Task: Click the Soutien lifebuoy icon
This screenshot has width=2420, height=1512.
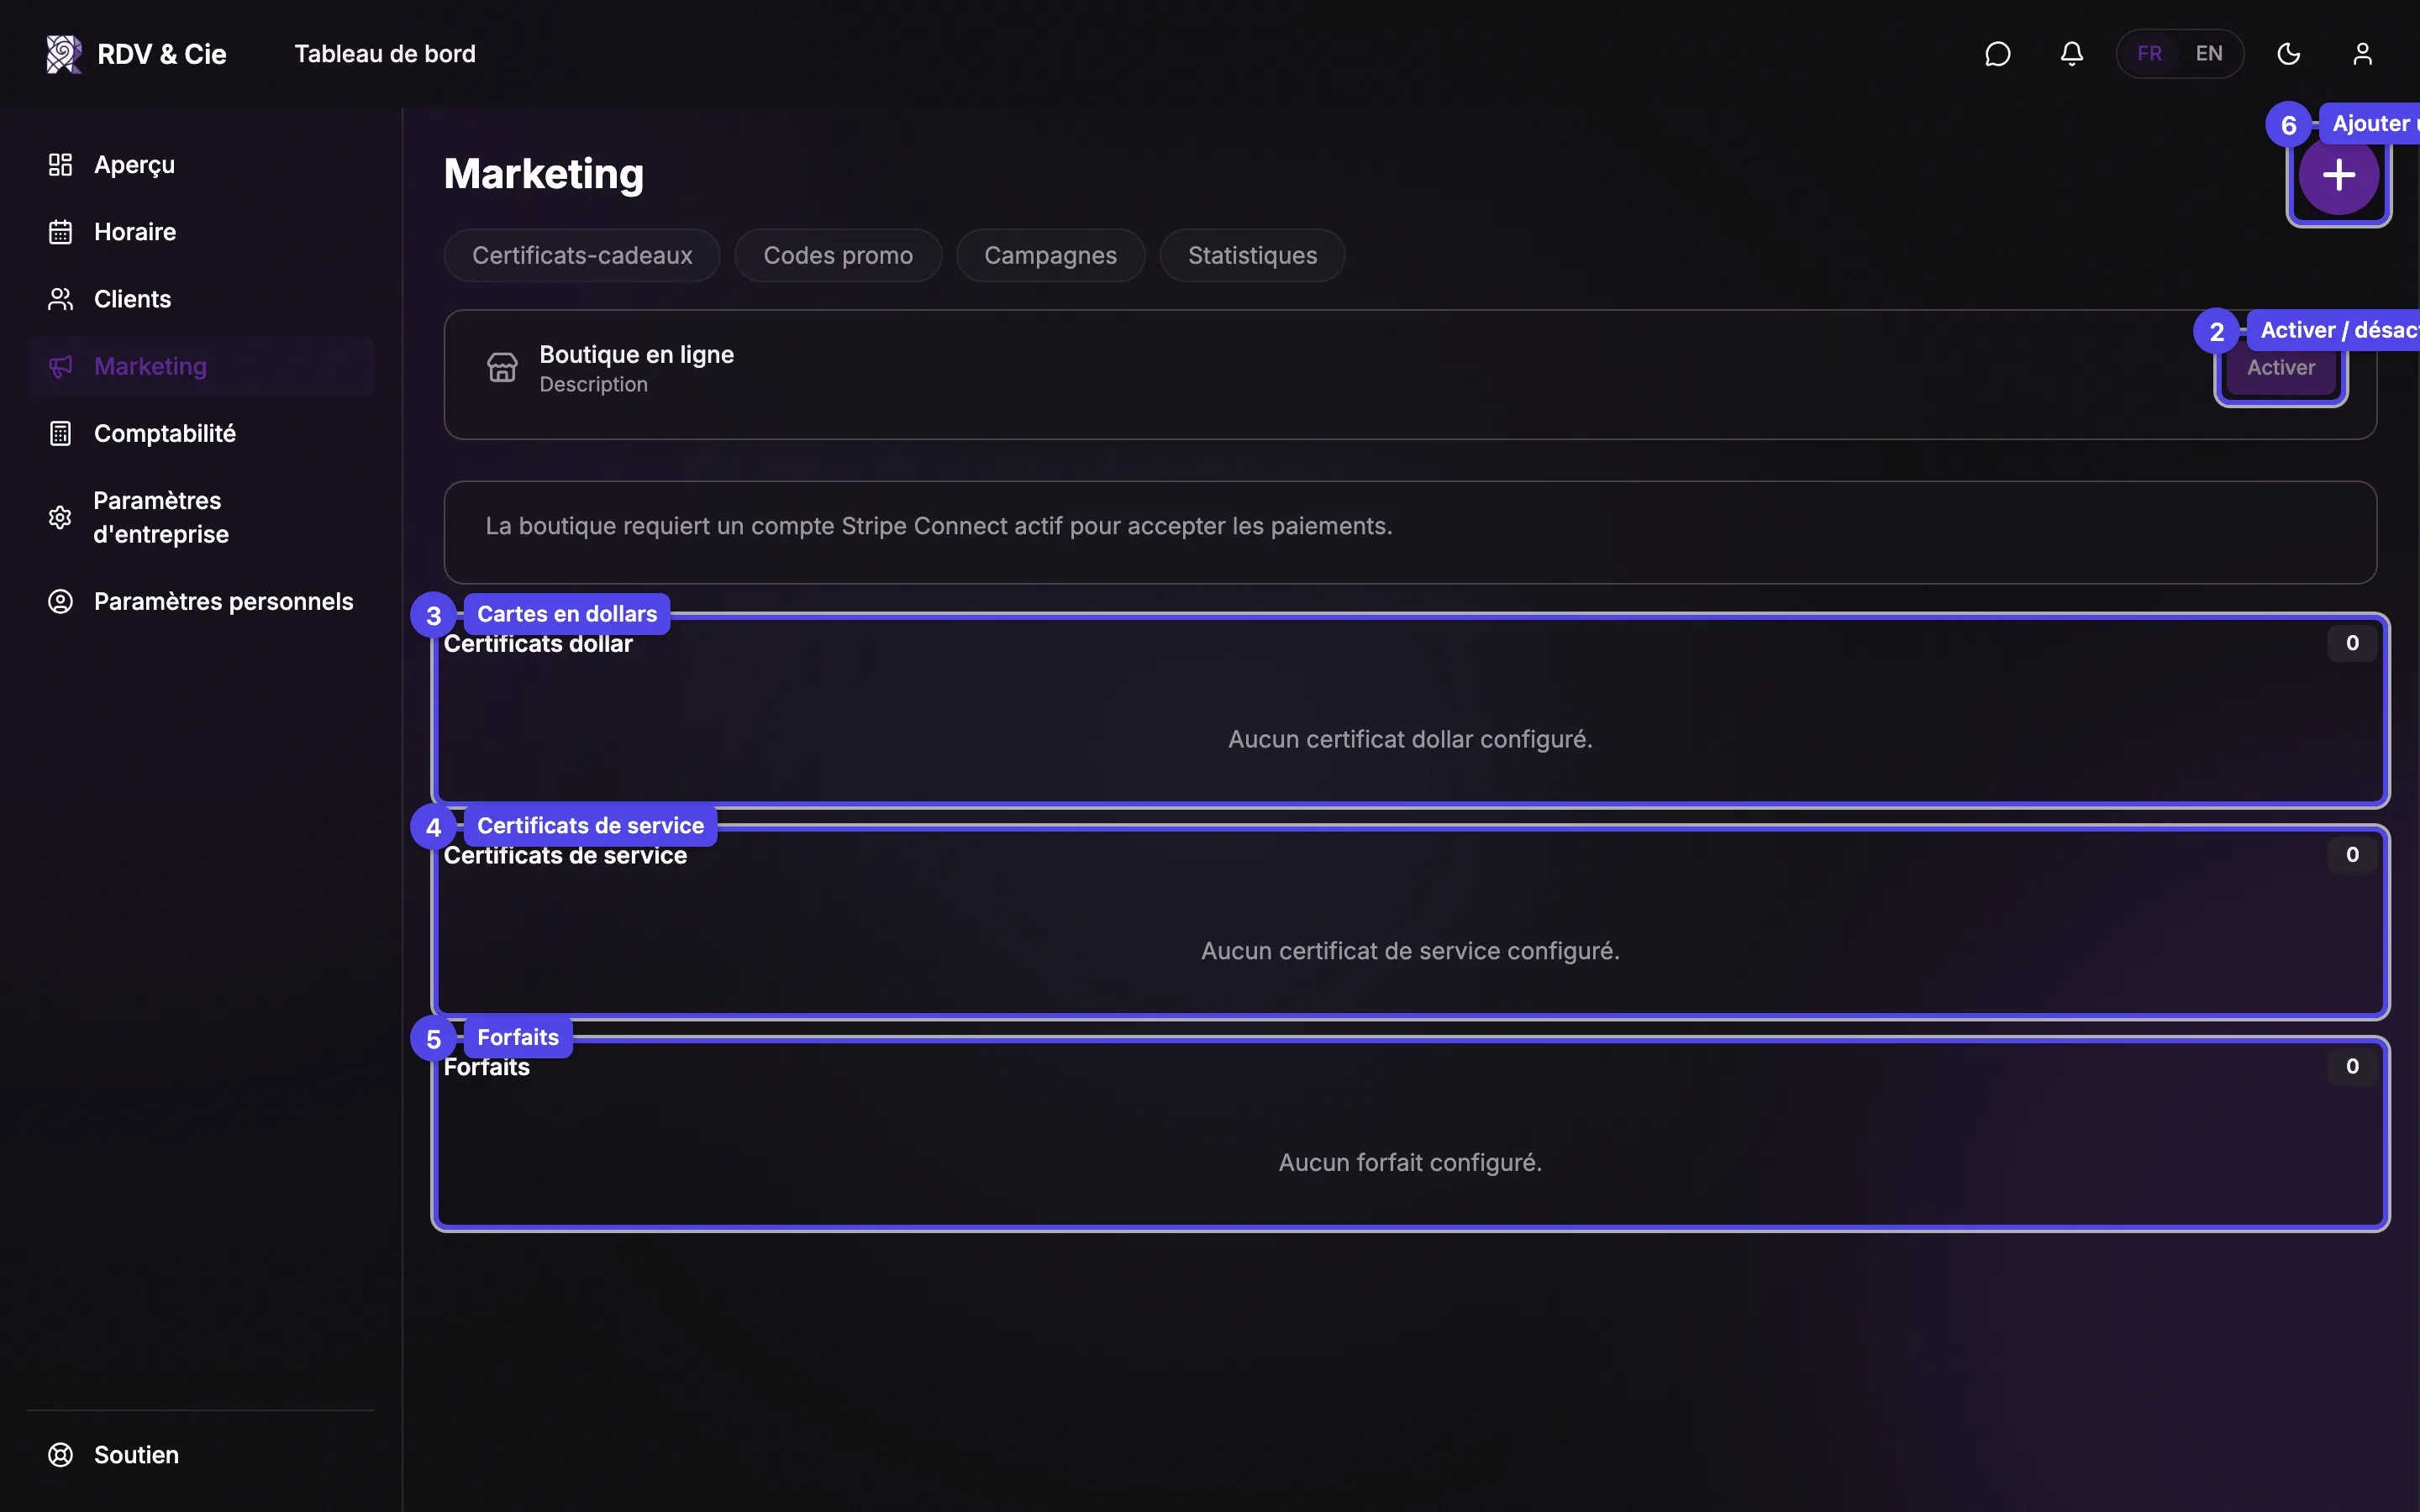Action: click(x=60, y=1455)
